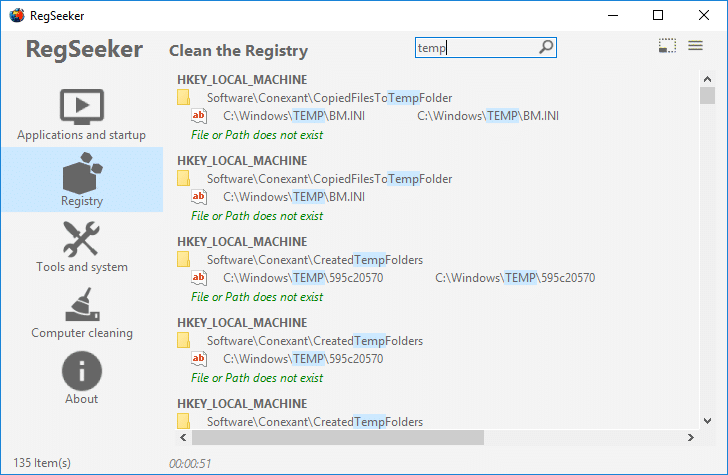
Task: Click ab string icon beside first 595c20570
Action: (x=199, y=278)
